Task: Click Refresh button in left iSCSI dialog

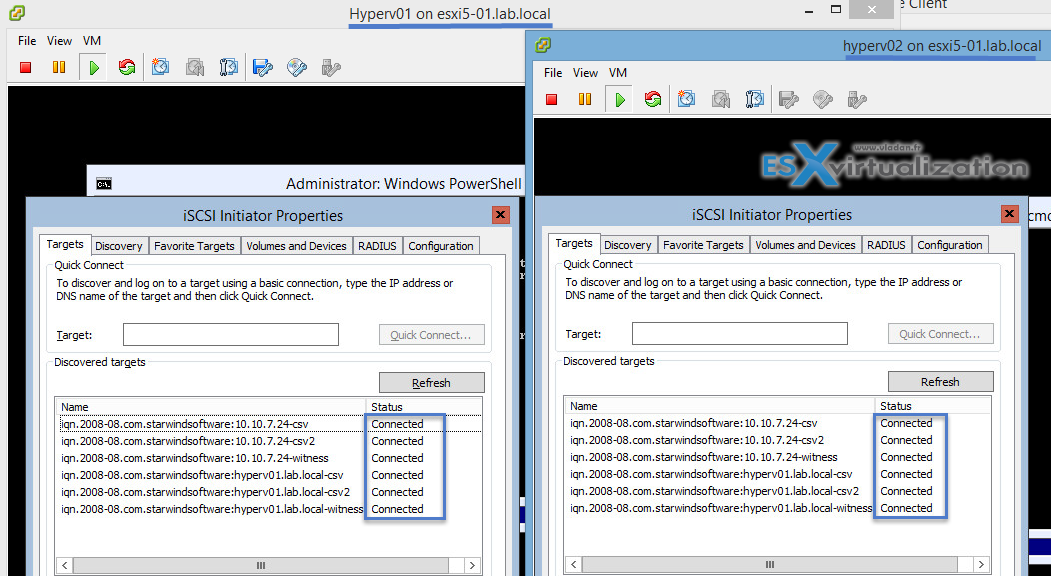Action: click(x=432, y=383)
